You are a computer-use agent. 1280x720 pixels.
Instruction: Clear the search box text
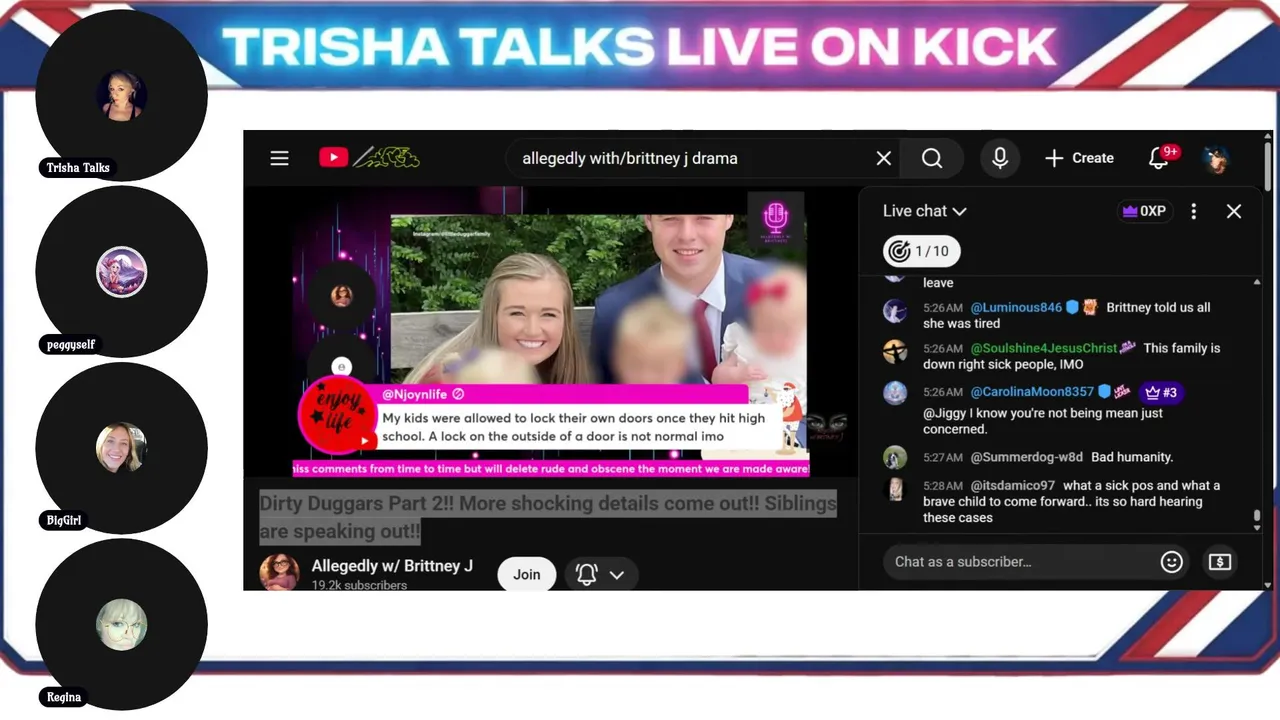[883, 158]
